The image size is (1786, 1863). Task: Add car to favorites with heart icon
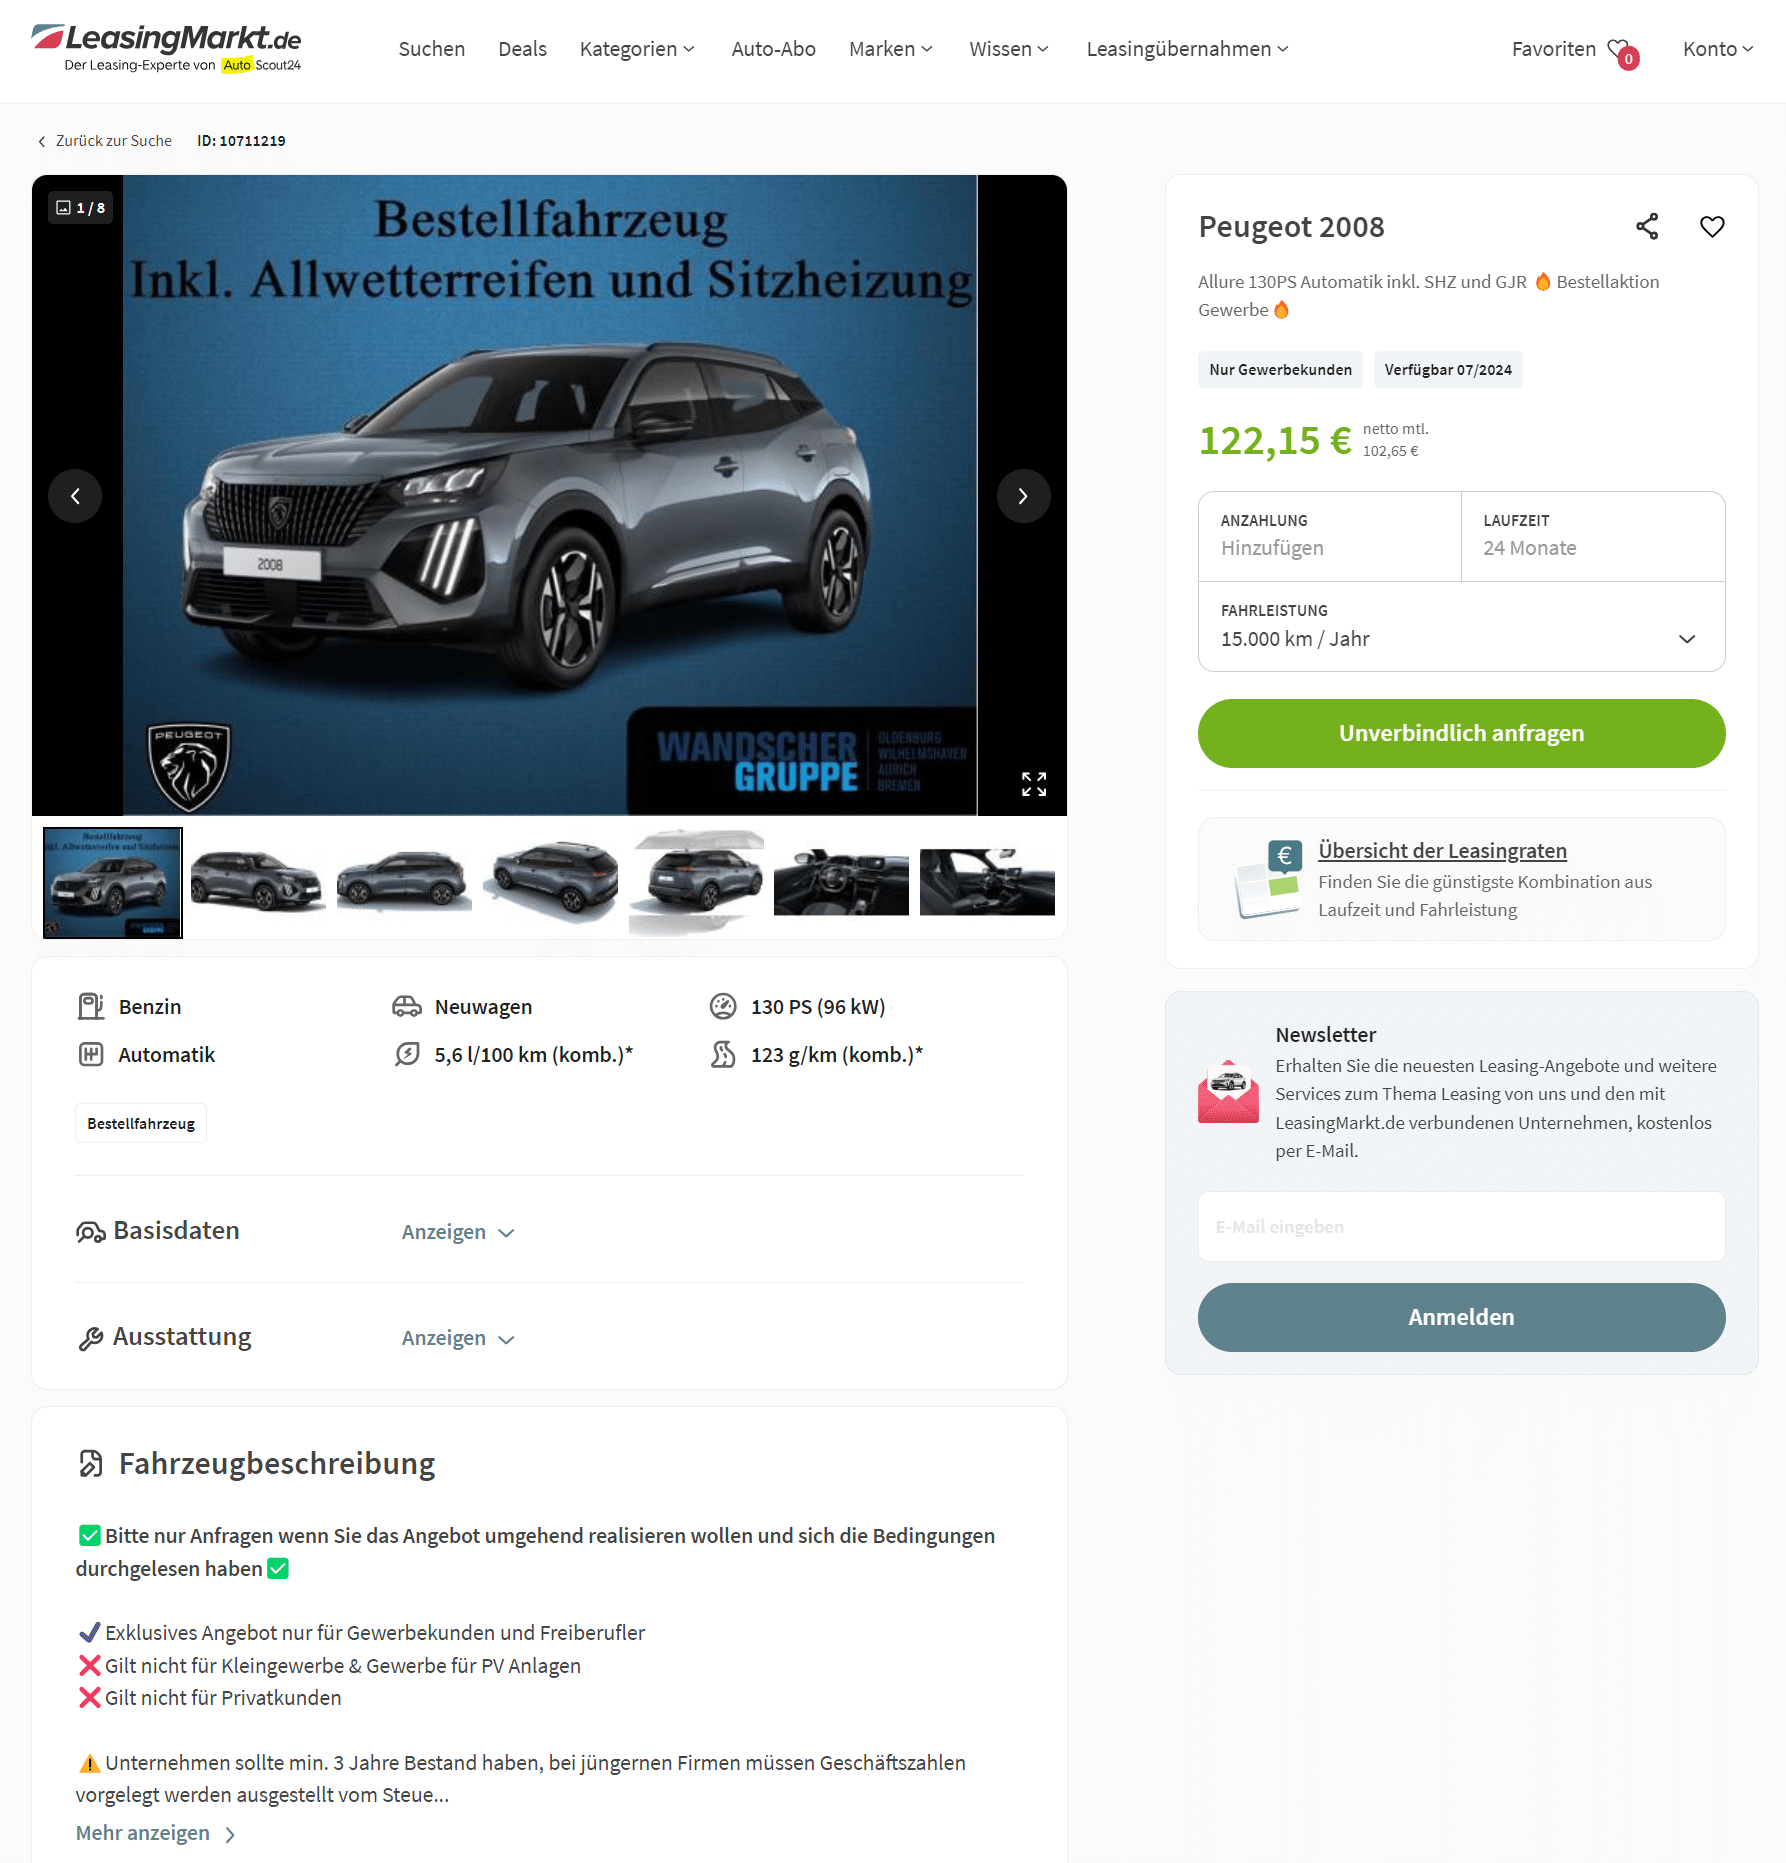click(x=1712, y=227)
